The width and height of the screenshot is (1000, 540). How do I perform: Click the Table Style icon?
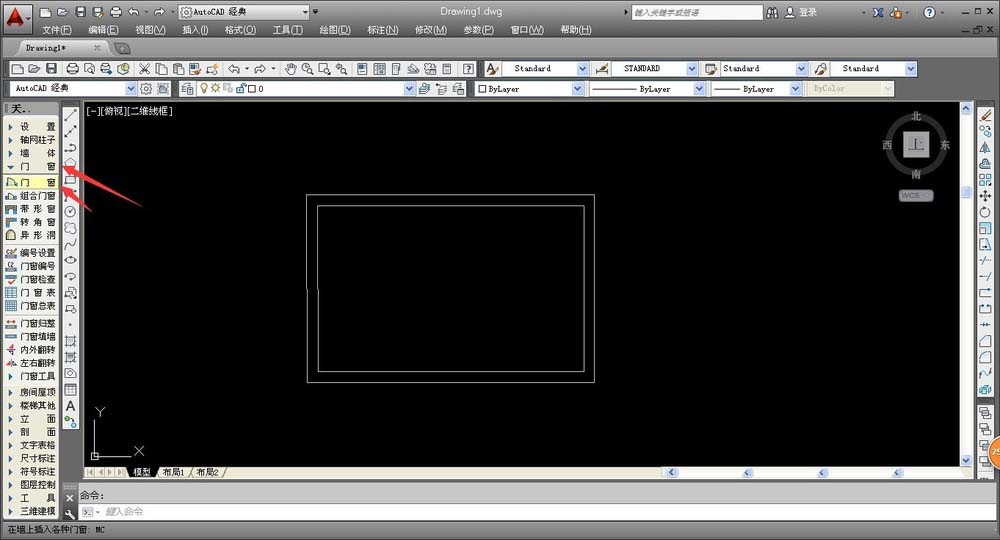coord(711,69)
